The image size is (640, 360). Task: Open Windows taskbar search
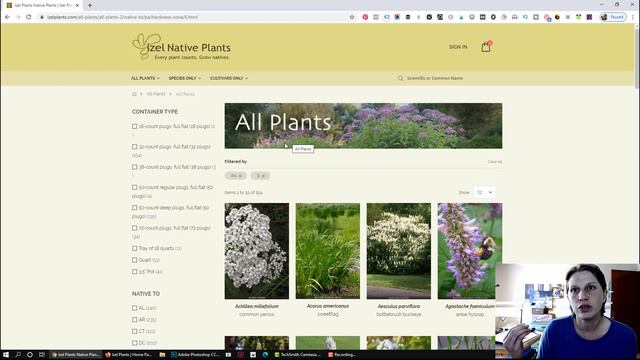click(18, 355)
